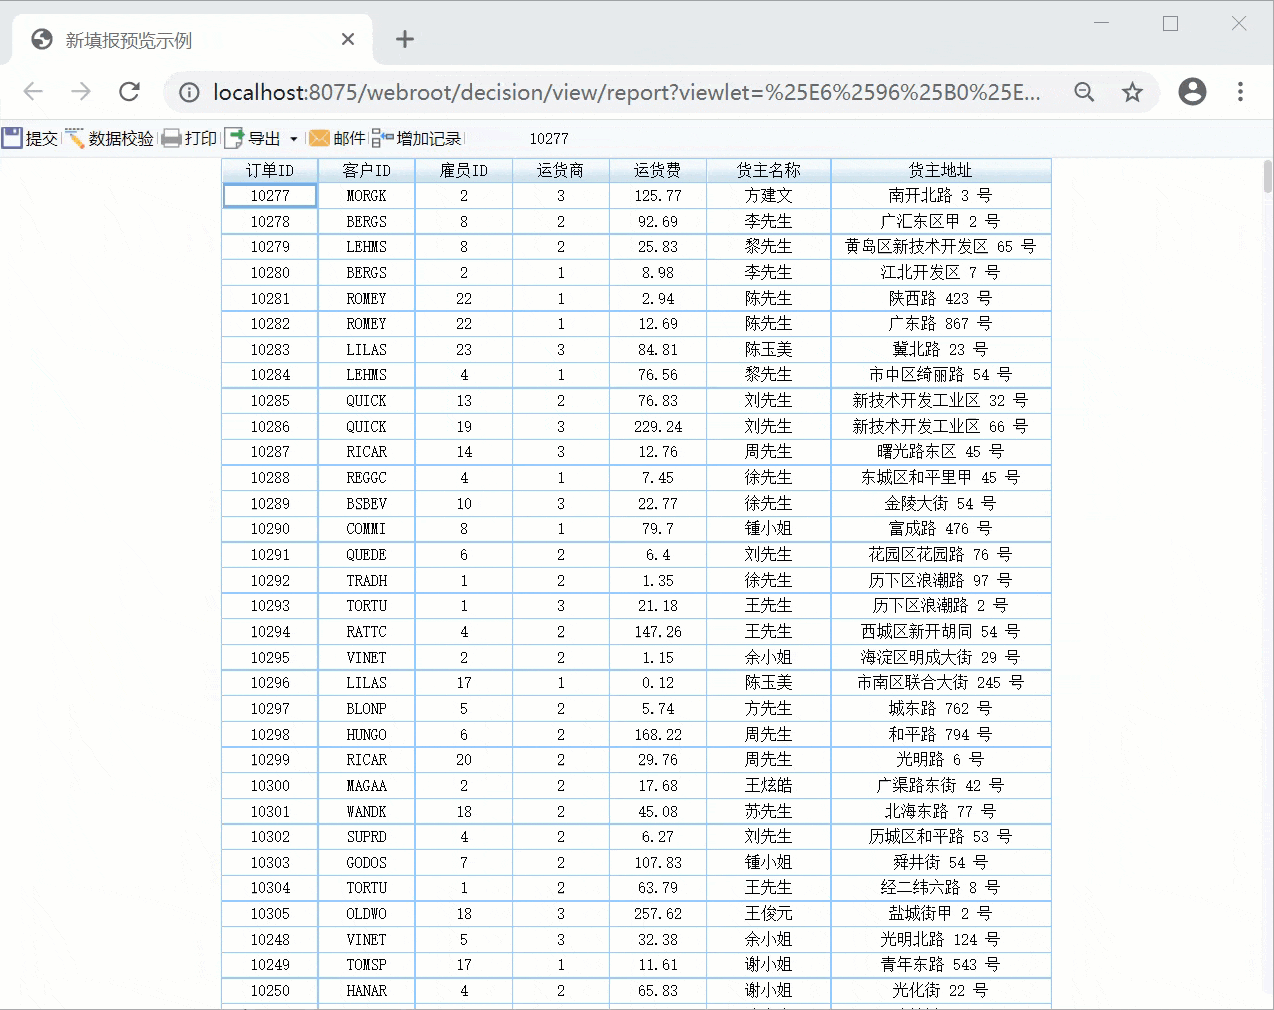Open Chrome three-dot menu
1274x1010 pixels.
1240,92
